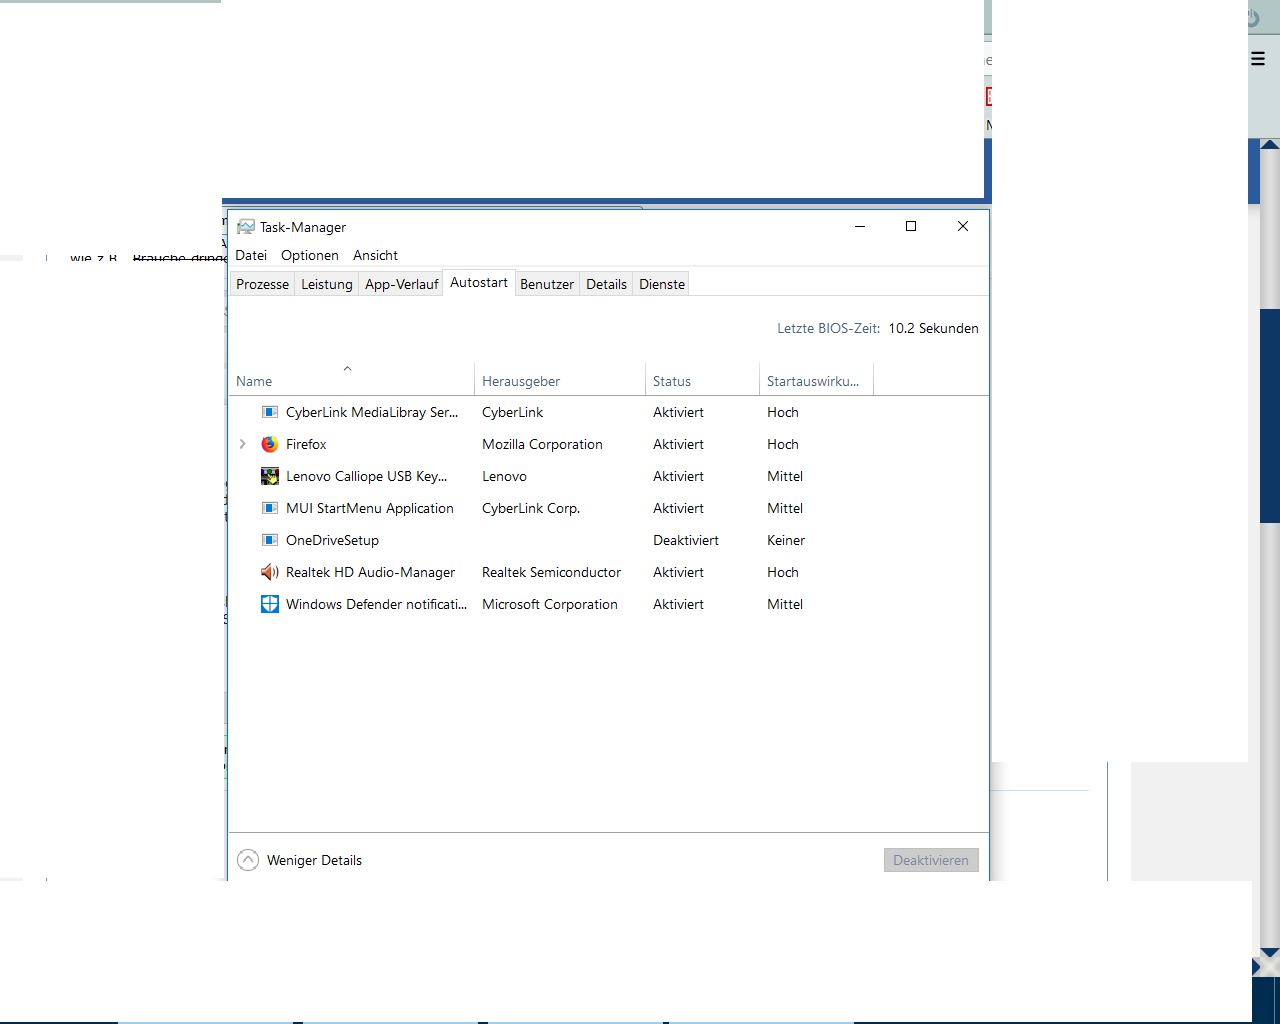The height and width of the screenshot is (1024, 1280).
Task: Click Aktiviert status of Realtek HD Audio-Manager
Action: pyautogui.click(x=678, y=572)
